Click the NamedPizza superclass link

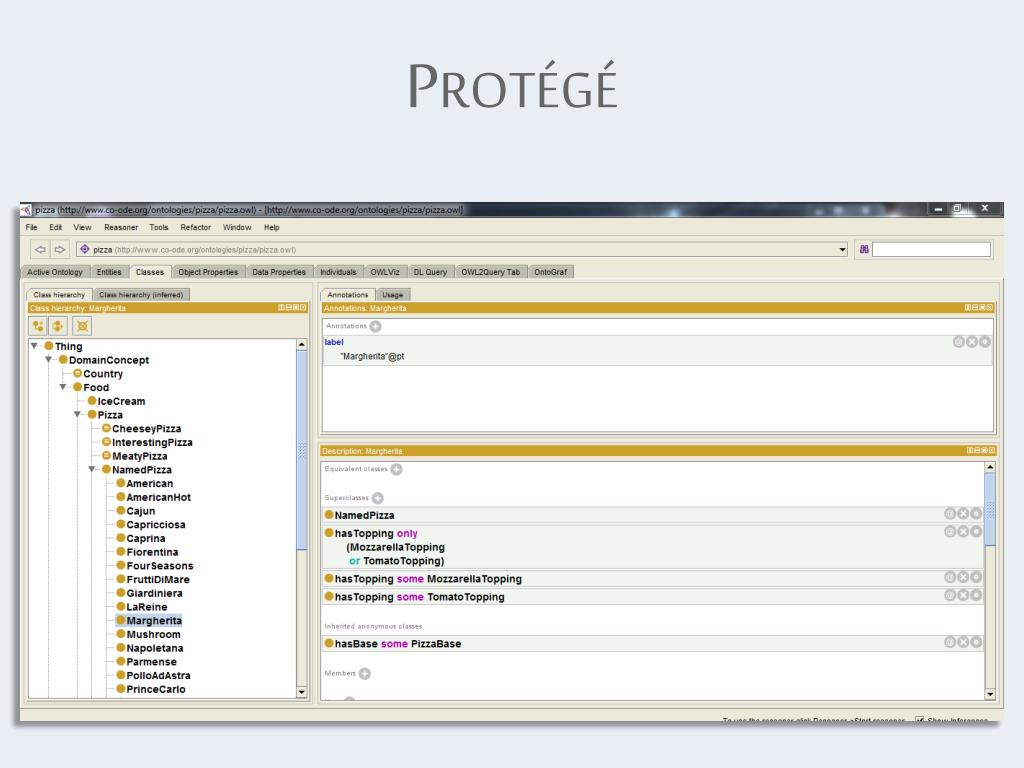(364, 515)
